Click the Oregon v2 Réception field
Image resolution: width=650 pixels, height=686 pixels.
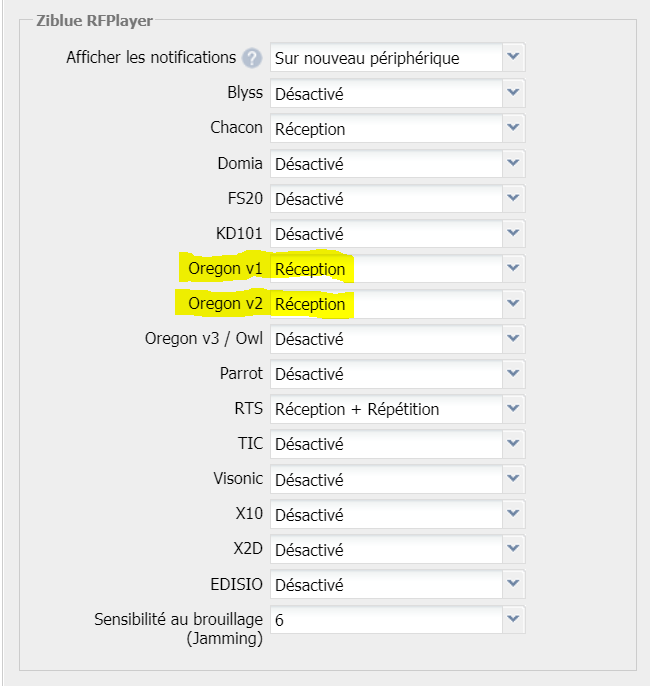386,304
